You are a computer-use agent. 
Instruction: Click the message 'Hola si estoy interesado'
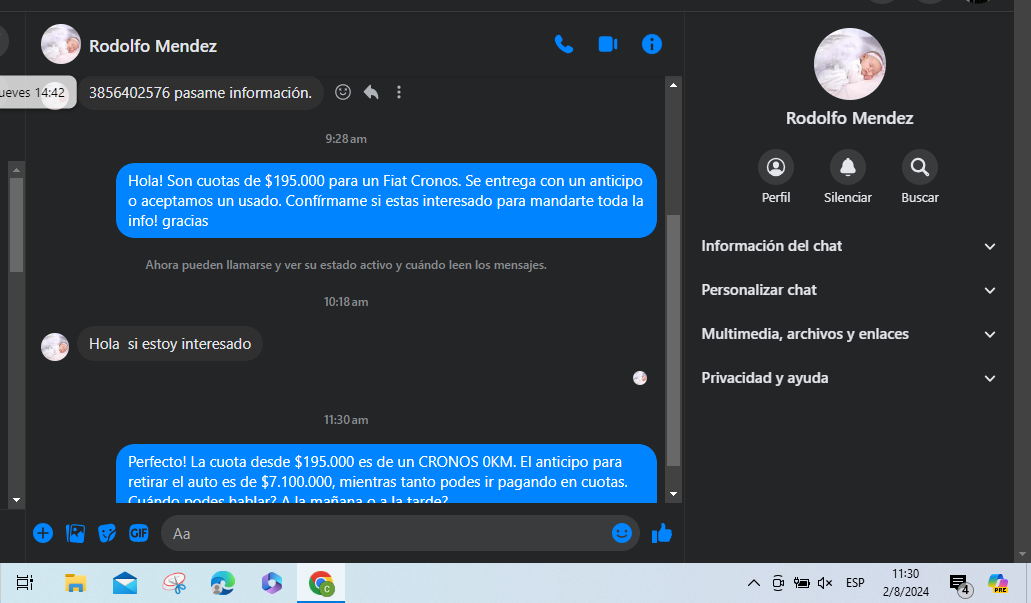coord(170,344)
